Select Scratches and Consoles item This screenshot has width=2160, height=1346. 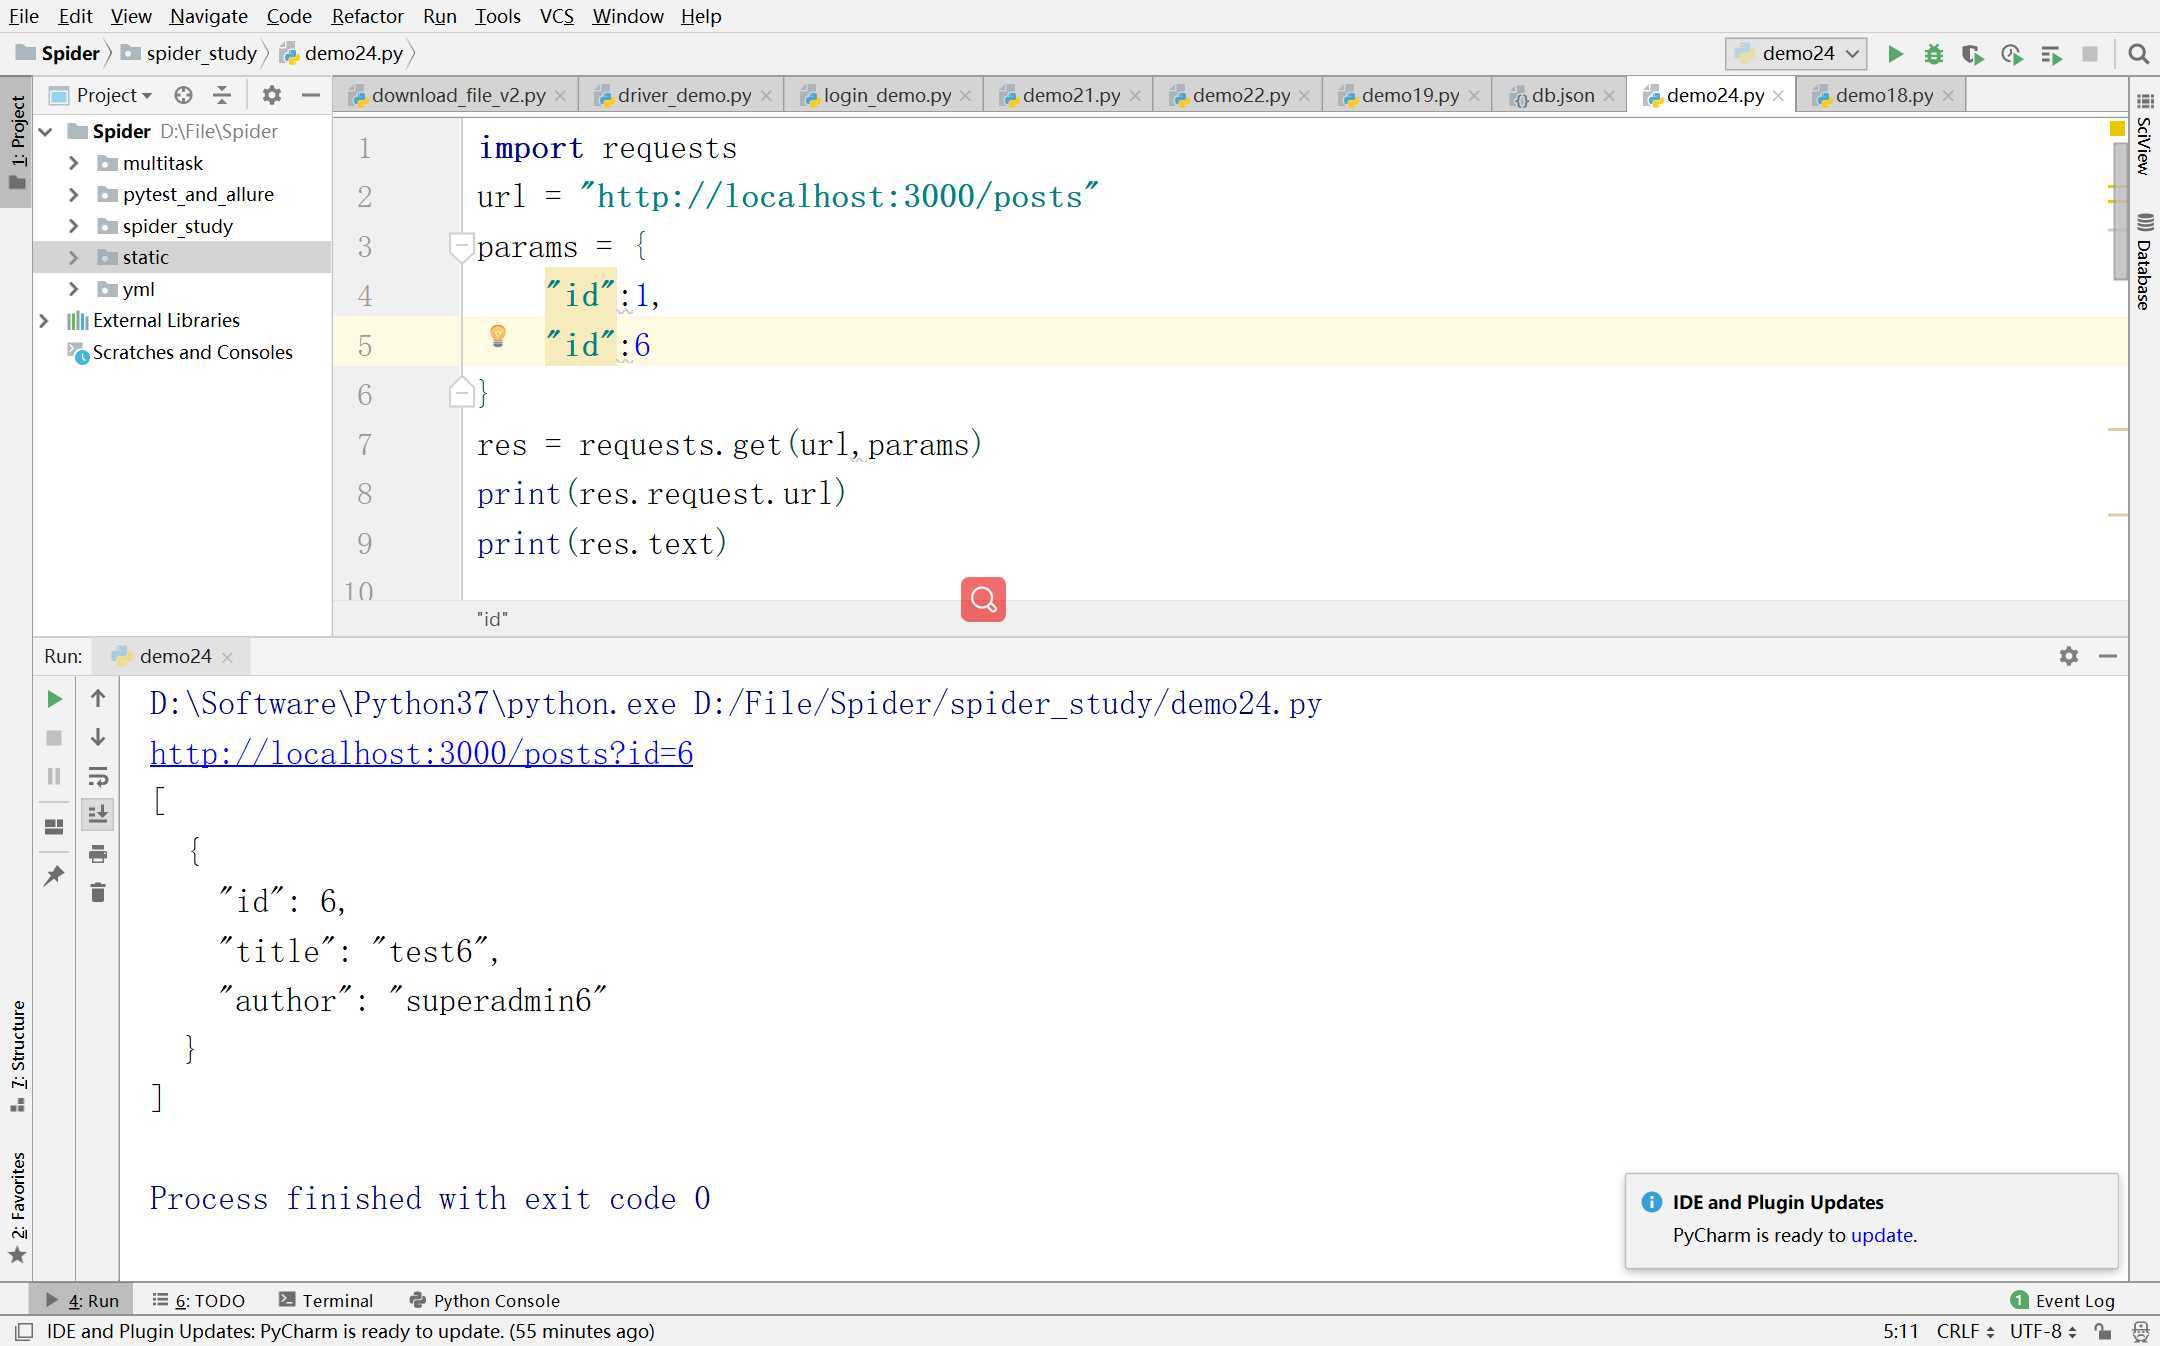point(180,352)
